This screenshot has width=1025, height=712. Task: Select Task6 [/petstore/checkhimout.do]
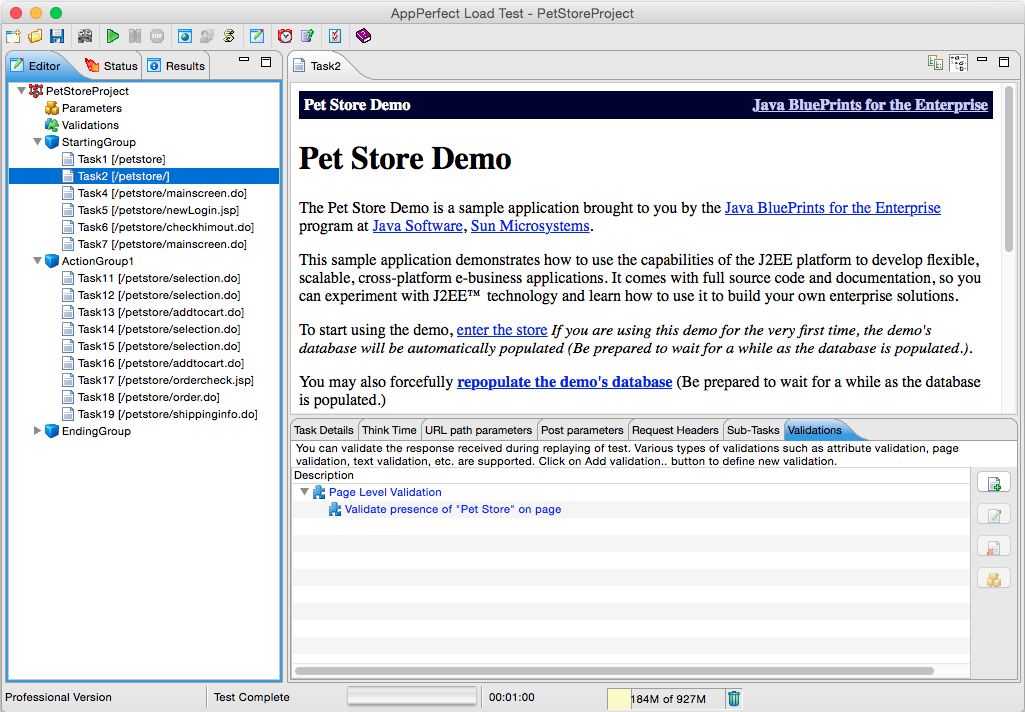[x=165, y=227]
